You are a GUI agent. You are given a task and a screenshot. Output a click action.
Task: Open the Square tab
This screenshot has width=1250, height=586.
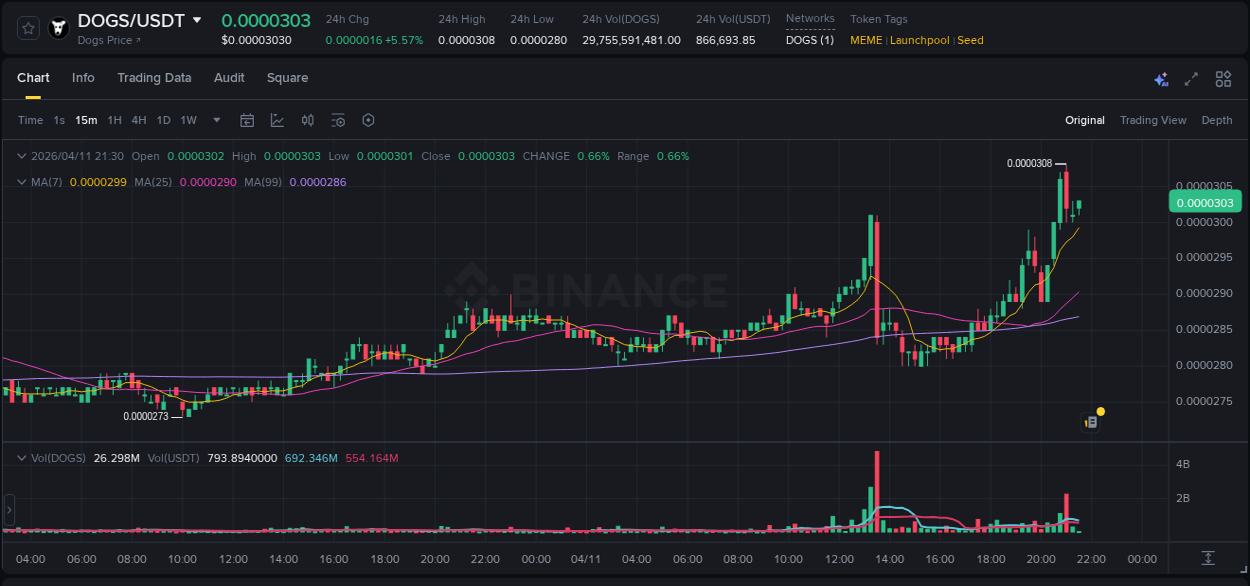click(287, 78)
